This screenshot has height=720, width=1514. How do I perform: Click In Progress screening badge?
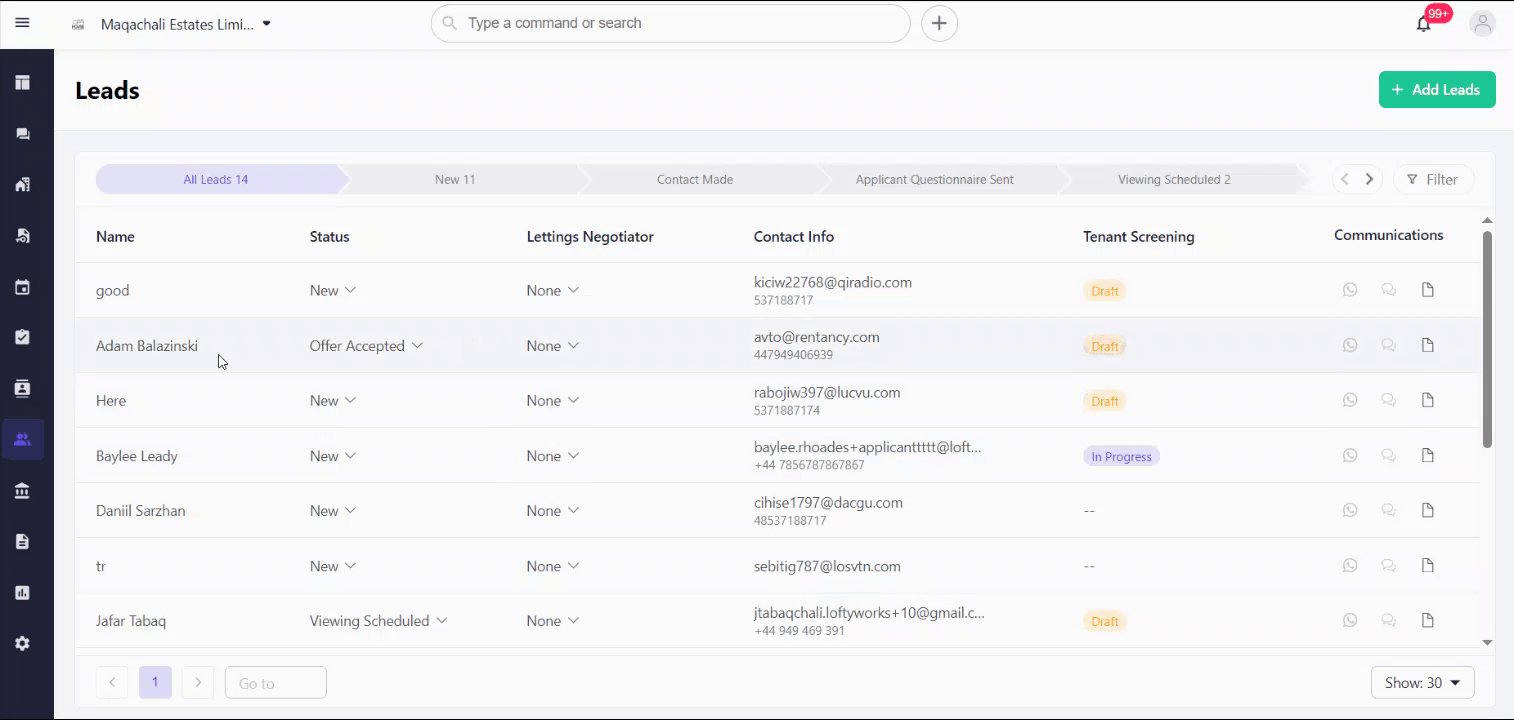[1121, 457]
